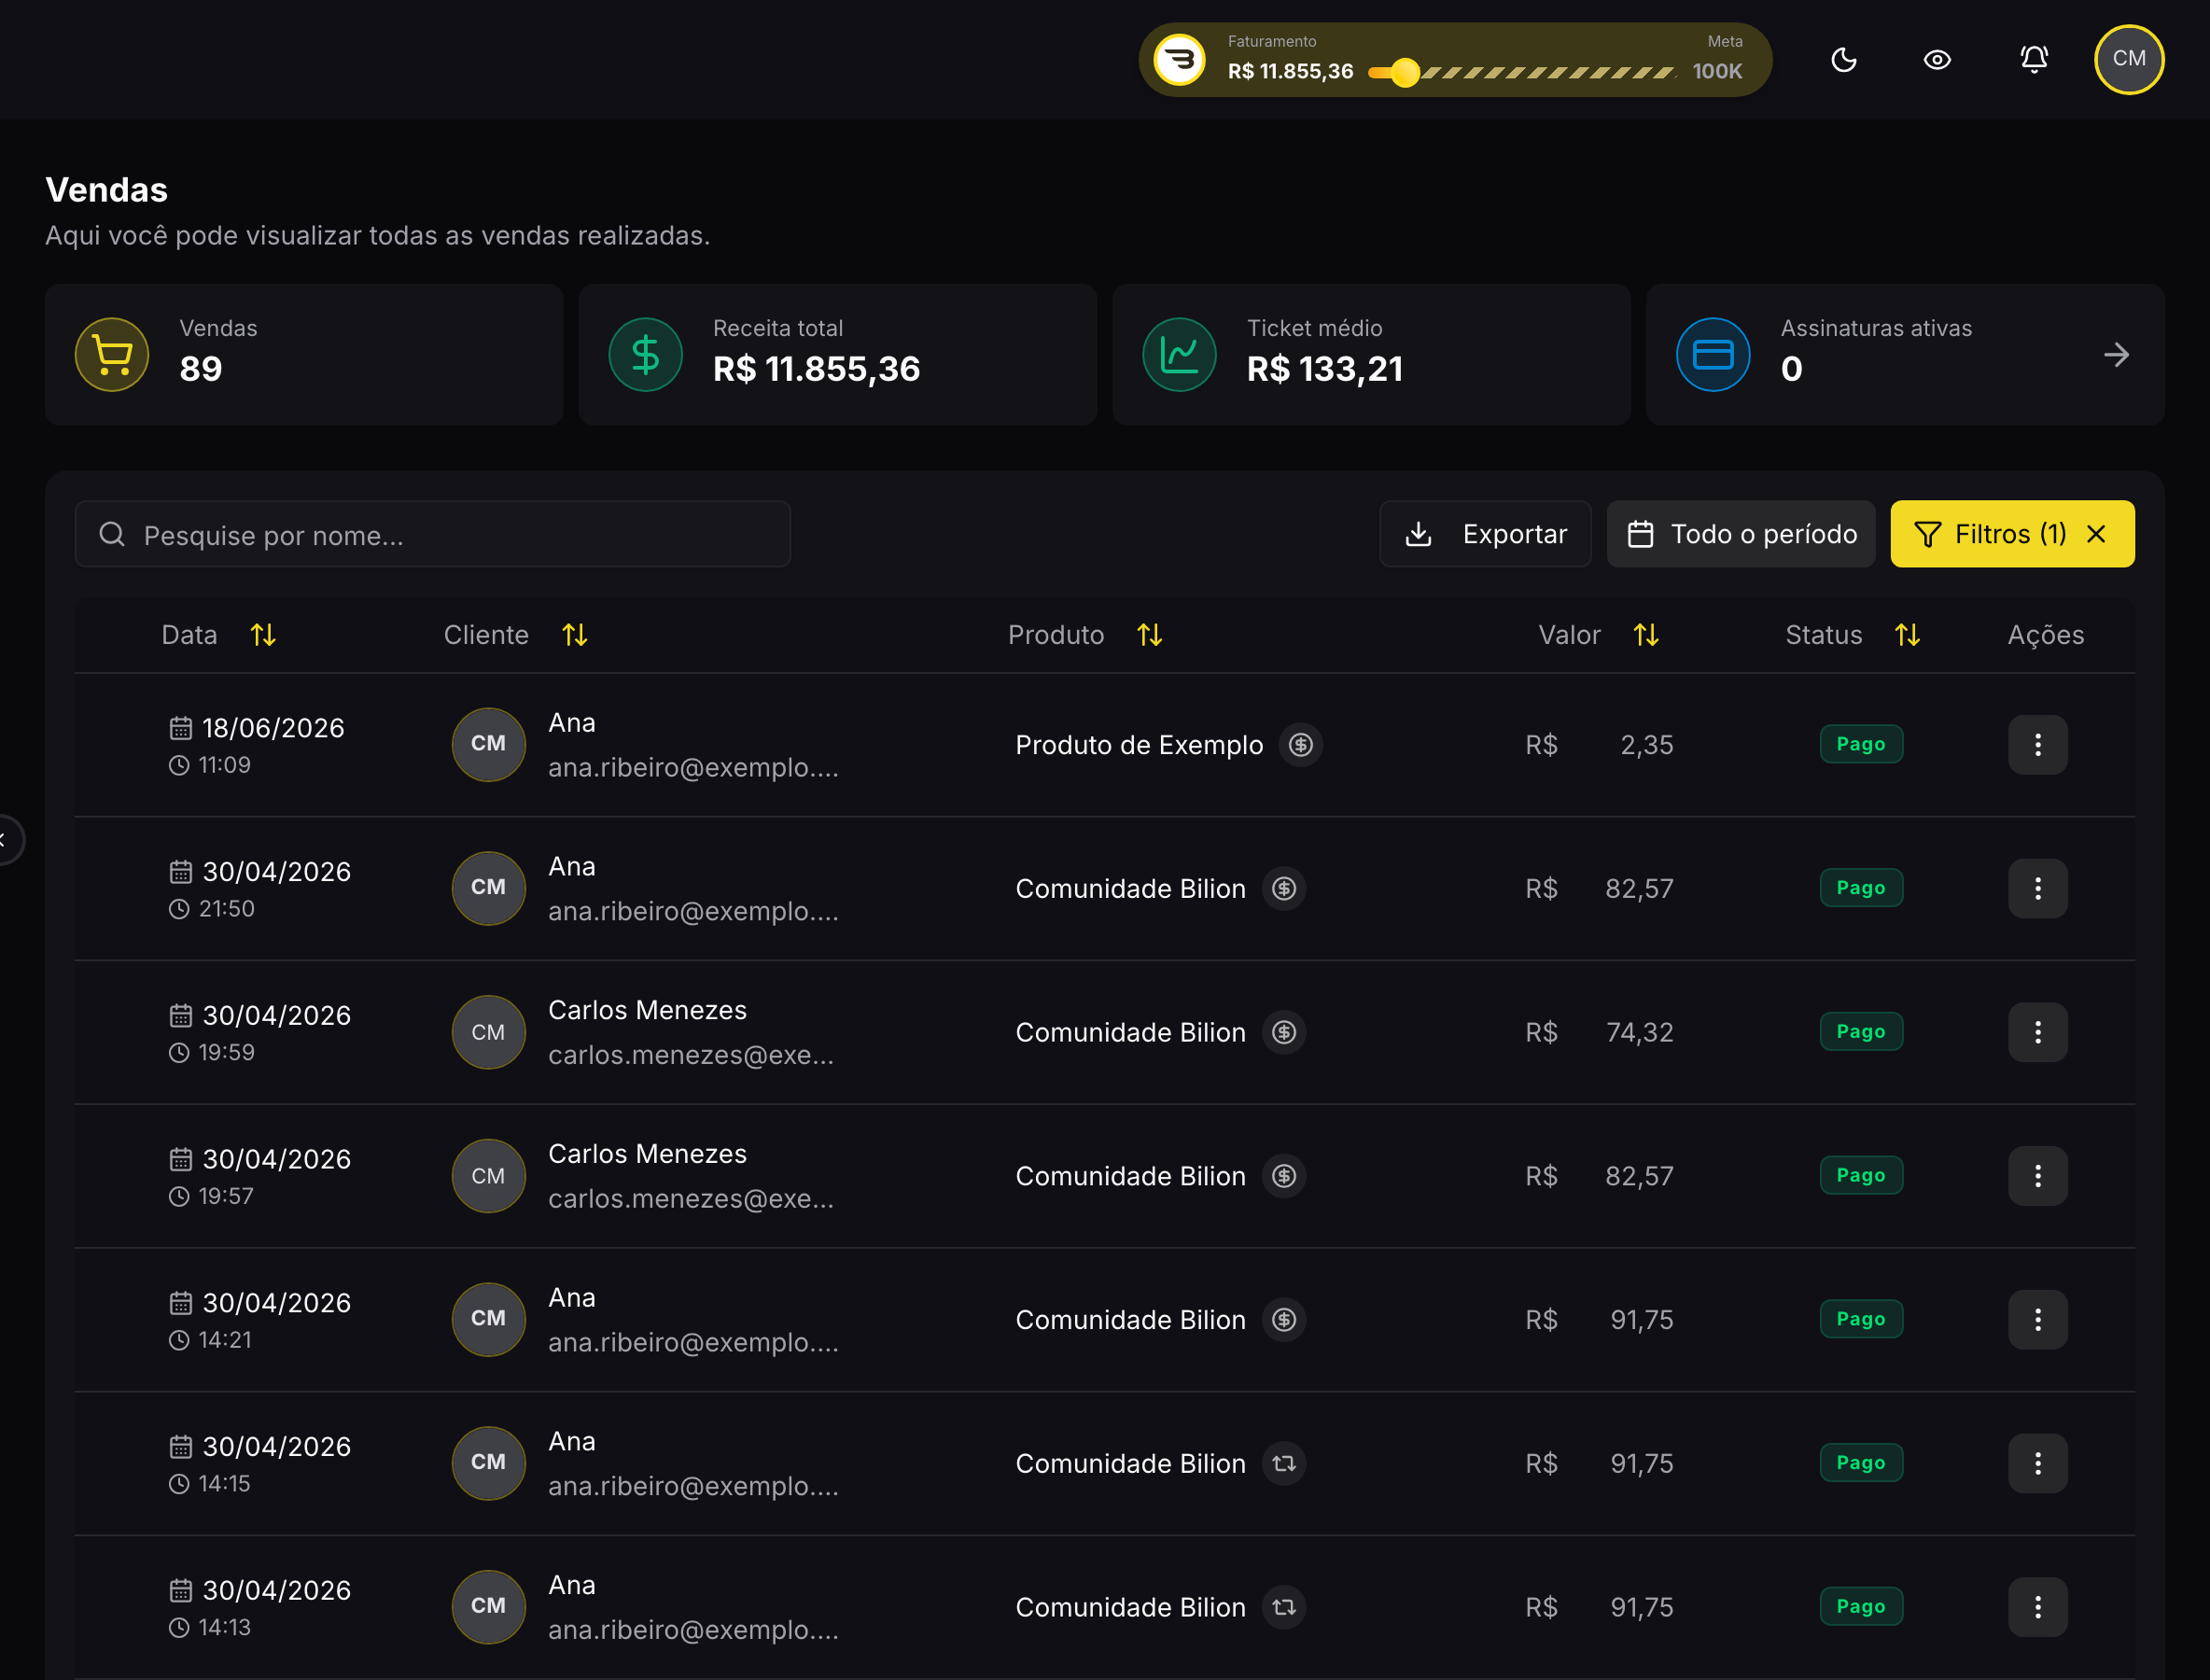
Task: Sort the table by Produto column
Action: click(x=1150, y=635)
